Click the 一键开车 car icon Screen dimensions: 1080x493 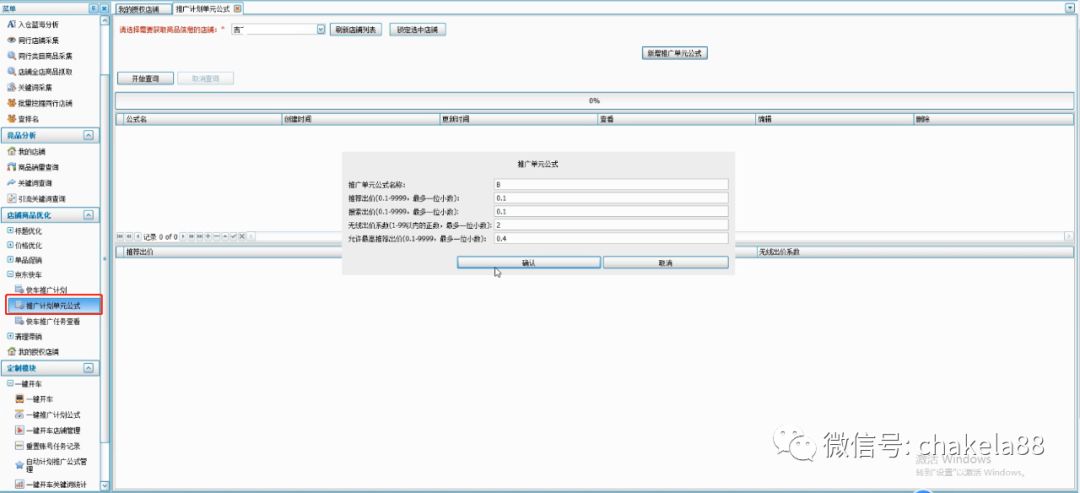[19, 399]
